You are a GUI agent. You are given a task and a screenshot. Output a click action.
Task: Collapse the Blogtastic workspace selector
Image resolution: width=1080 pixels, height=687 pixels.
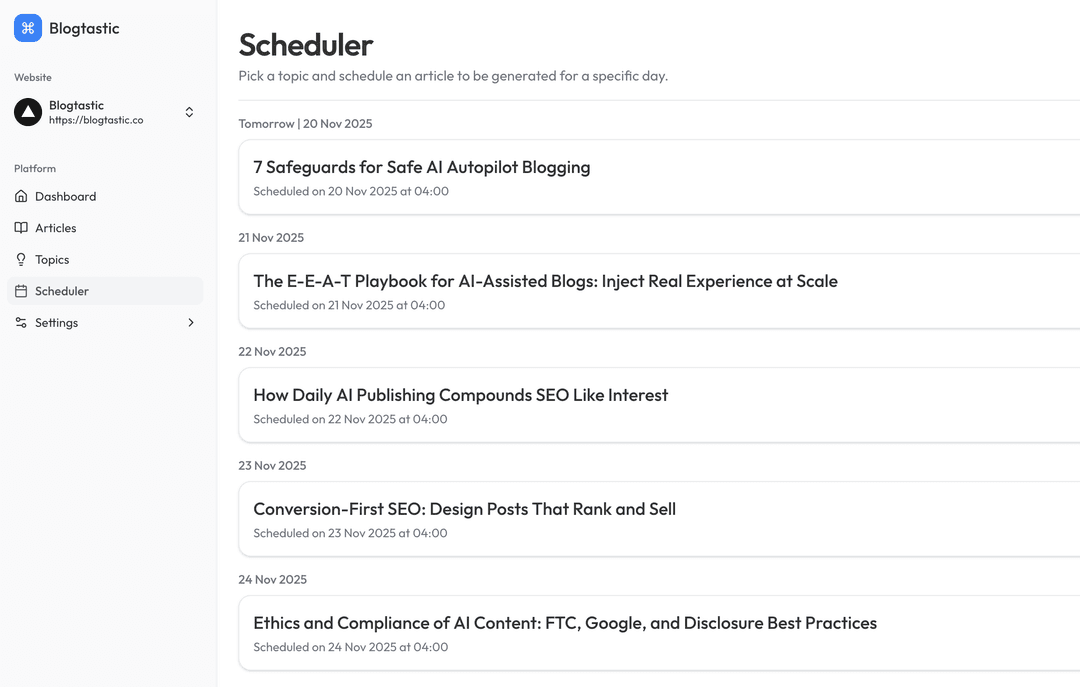[189, 112]
